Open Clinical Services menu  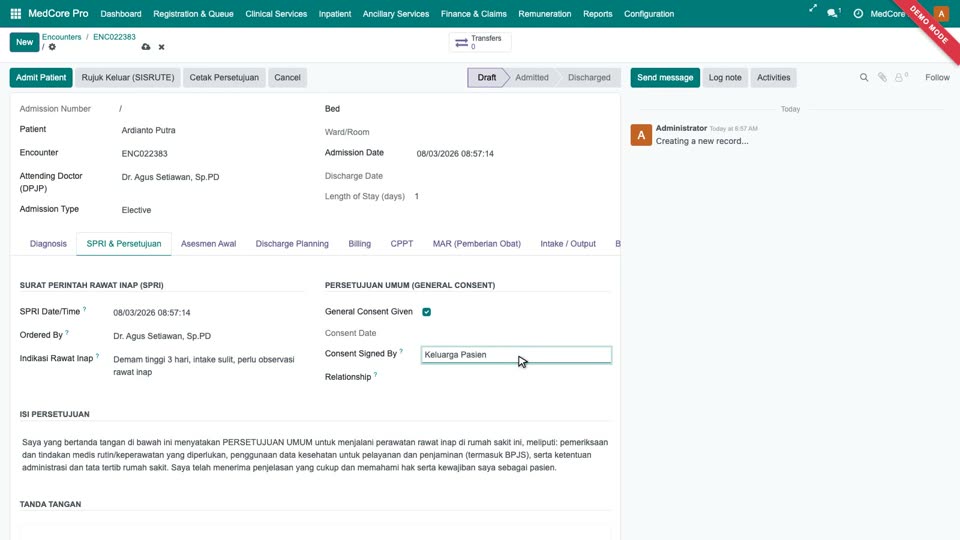276,13
